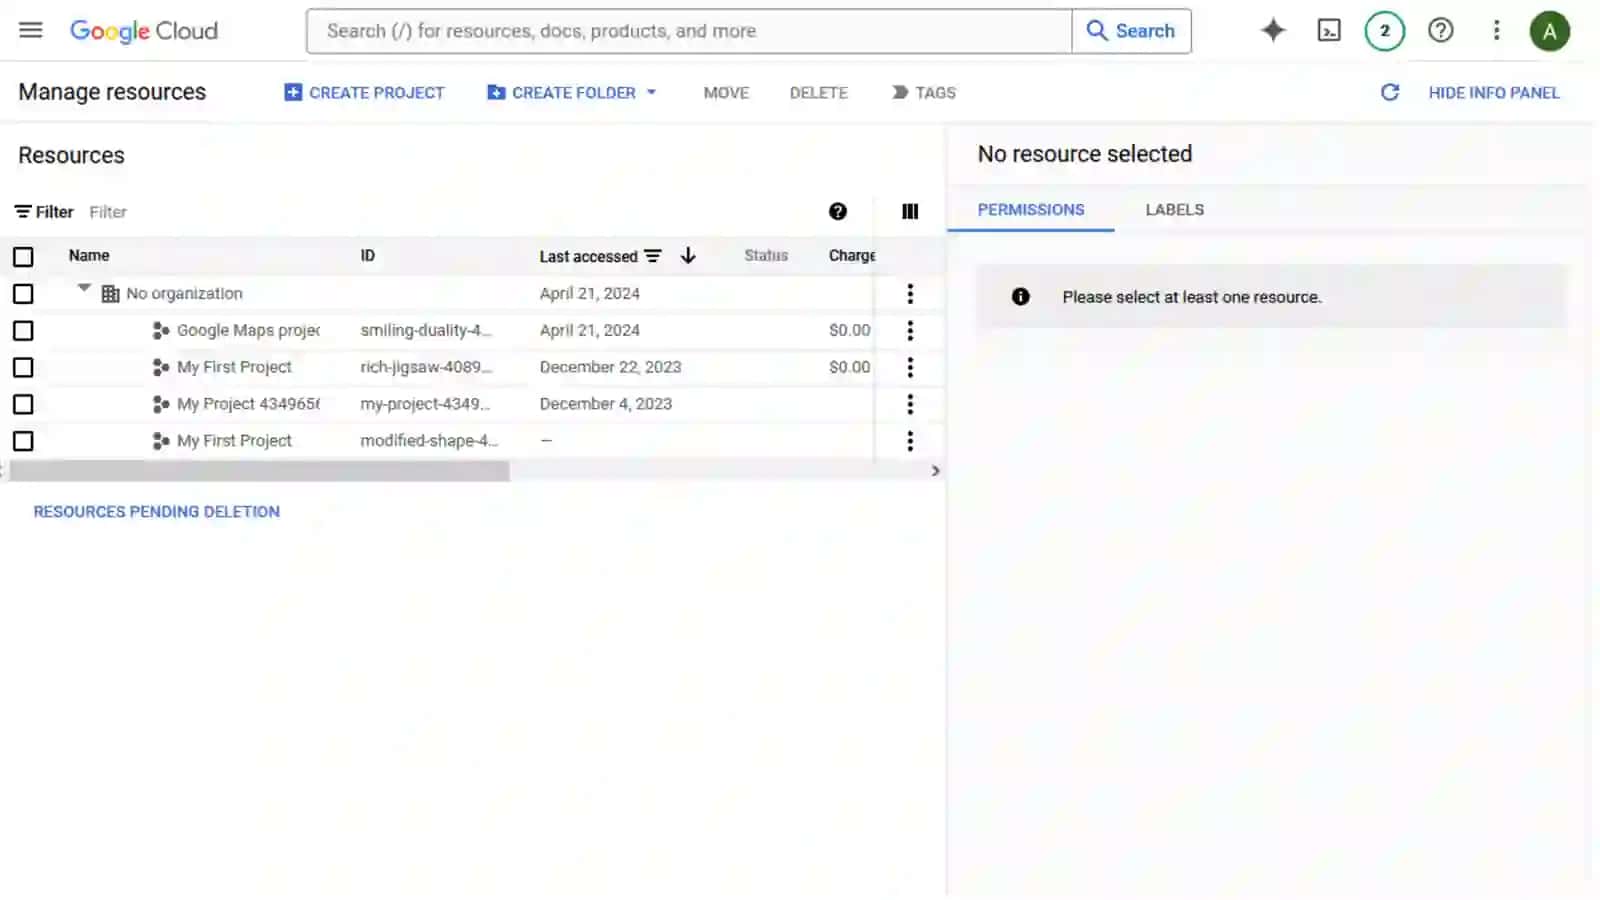Open top bar settings and utilities dots

tap(1497, 31)
